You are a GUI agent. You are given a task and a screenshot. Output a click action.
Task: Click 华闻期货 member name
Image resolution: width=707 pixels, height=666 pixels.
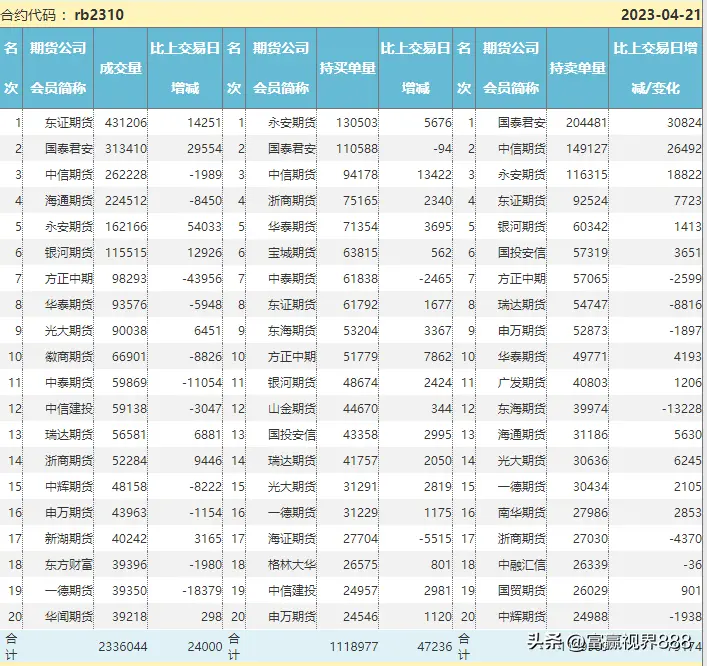tap(69, 617)
